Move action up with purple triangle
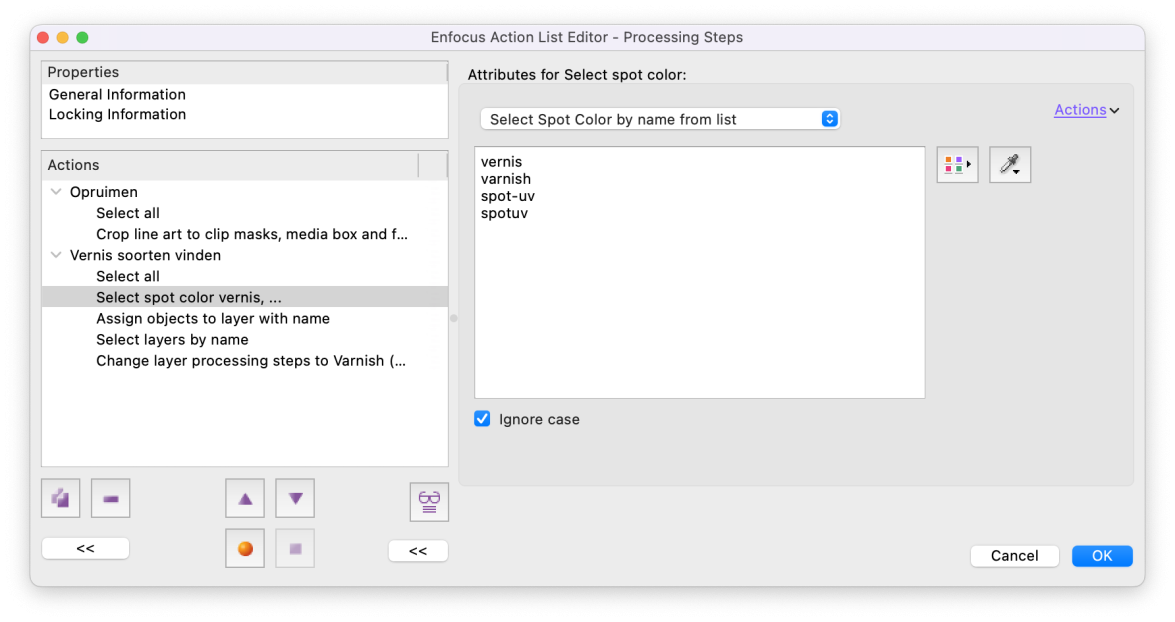The height and width of the screenshot is (622, 1175). 245,498
